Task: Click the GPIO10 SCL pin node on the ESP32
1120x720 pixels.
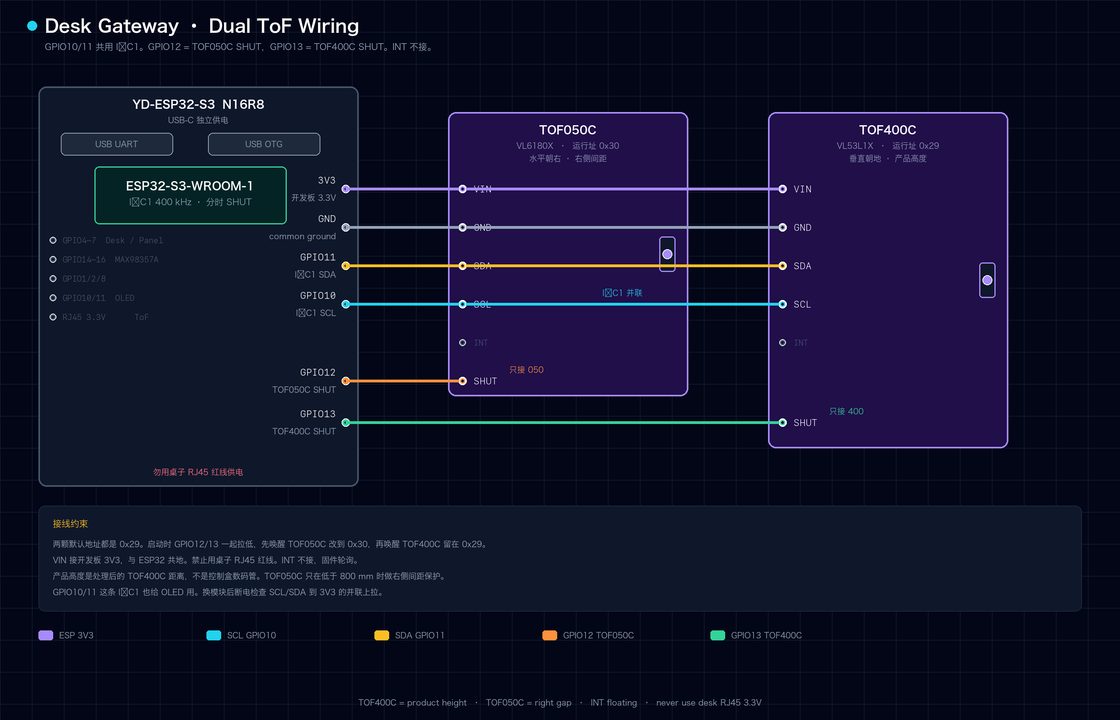Action: (346, 304)
